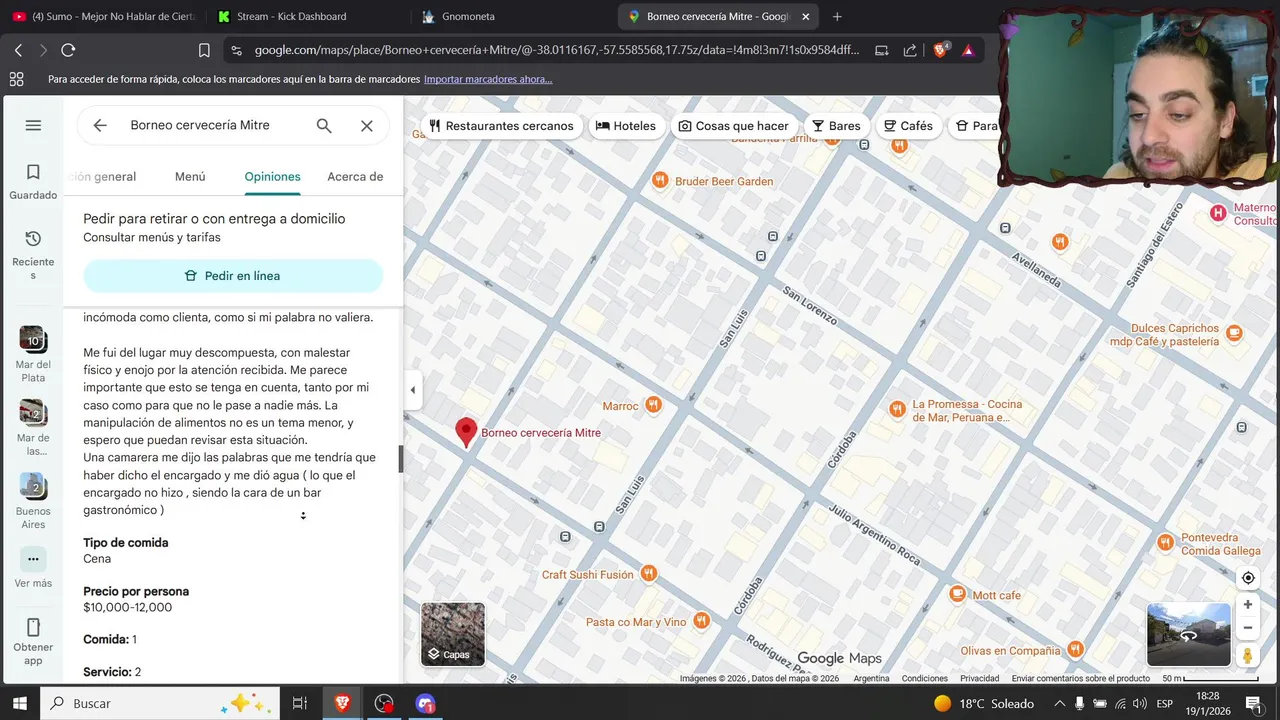
Task: Open the Capas layers thumbnail
Action: 453,634
